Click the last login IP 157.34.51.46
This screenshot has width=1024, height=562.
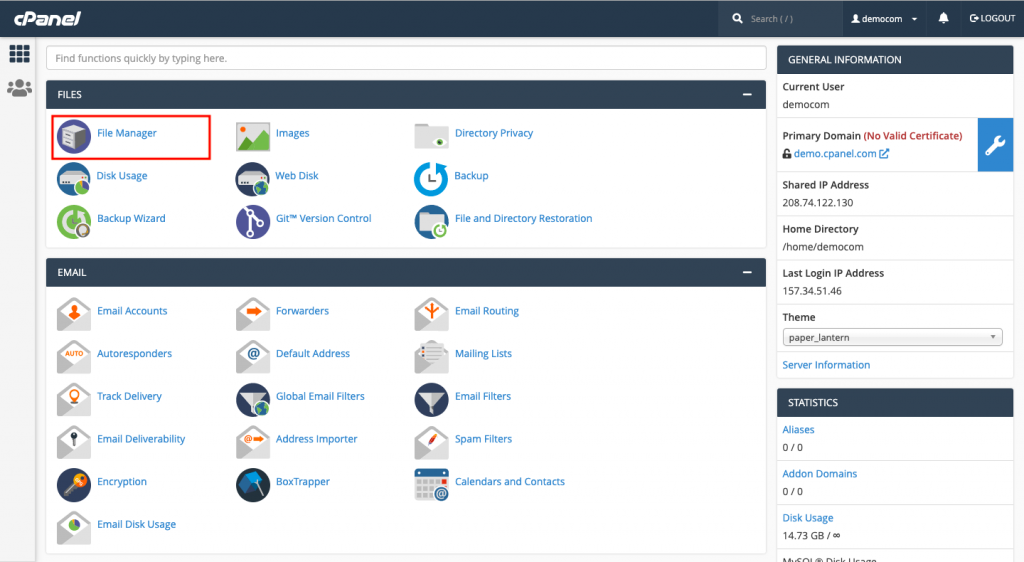tap(812, 291)
